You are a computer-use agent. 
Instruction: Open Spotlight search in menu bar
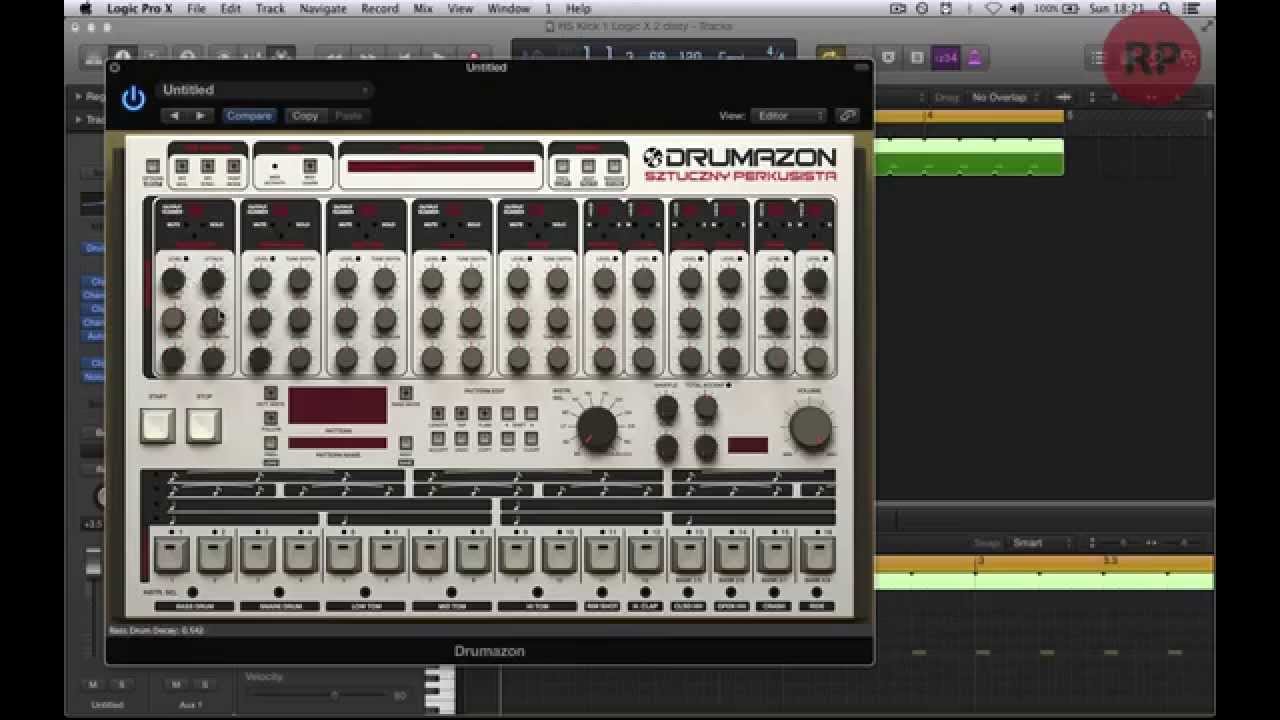pos(1165,8)
